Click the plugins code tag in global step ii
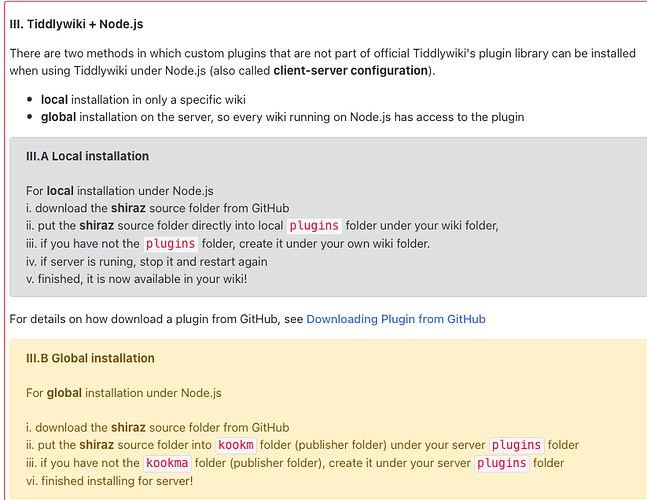 [515, 445]
